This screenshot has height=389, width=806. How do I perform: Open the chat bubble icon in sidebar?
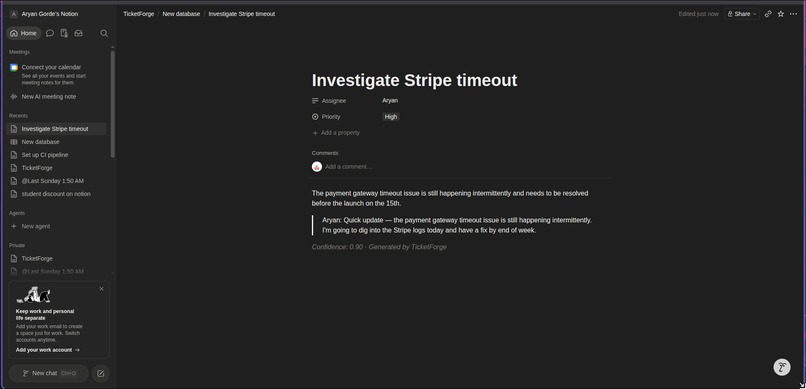click(50, 33)
